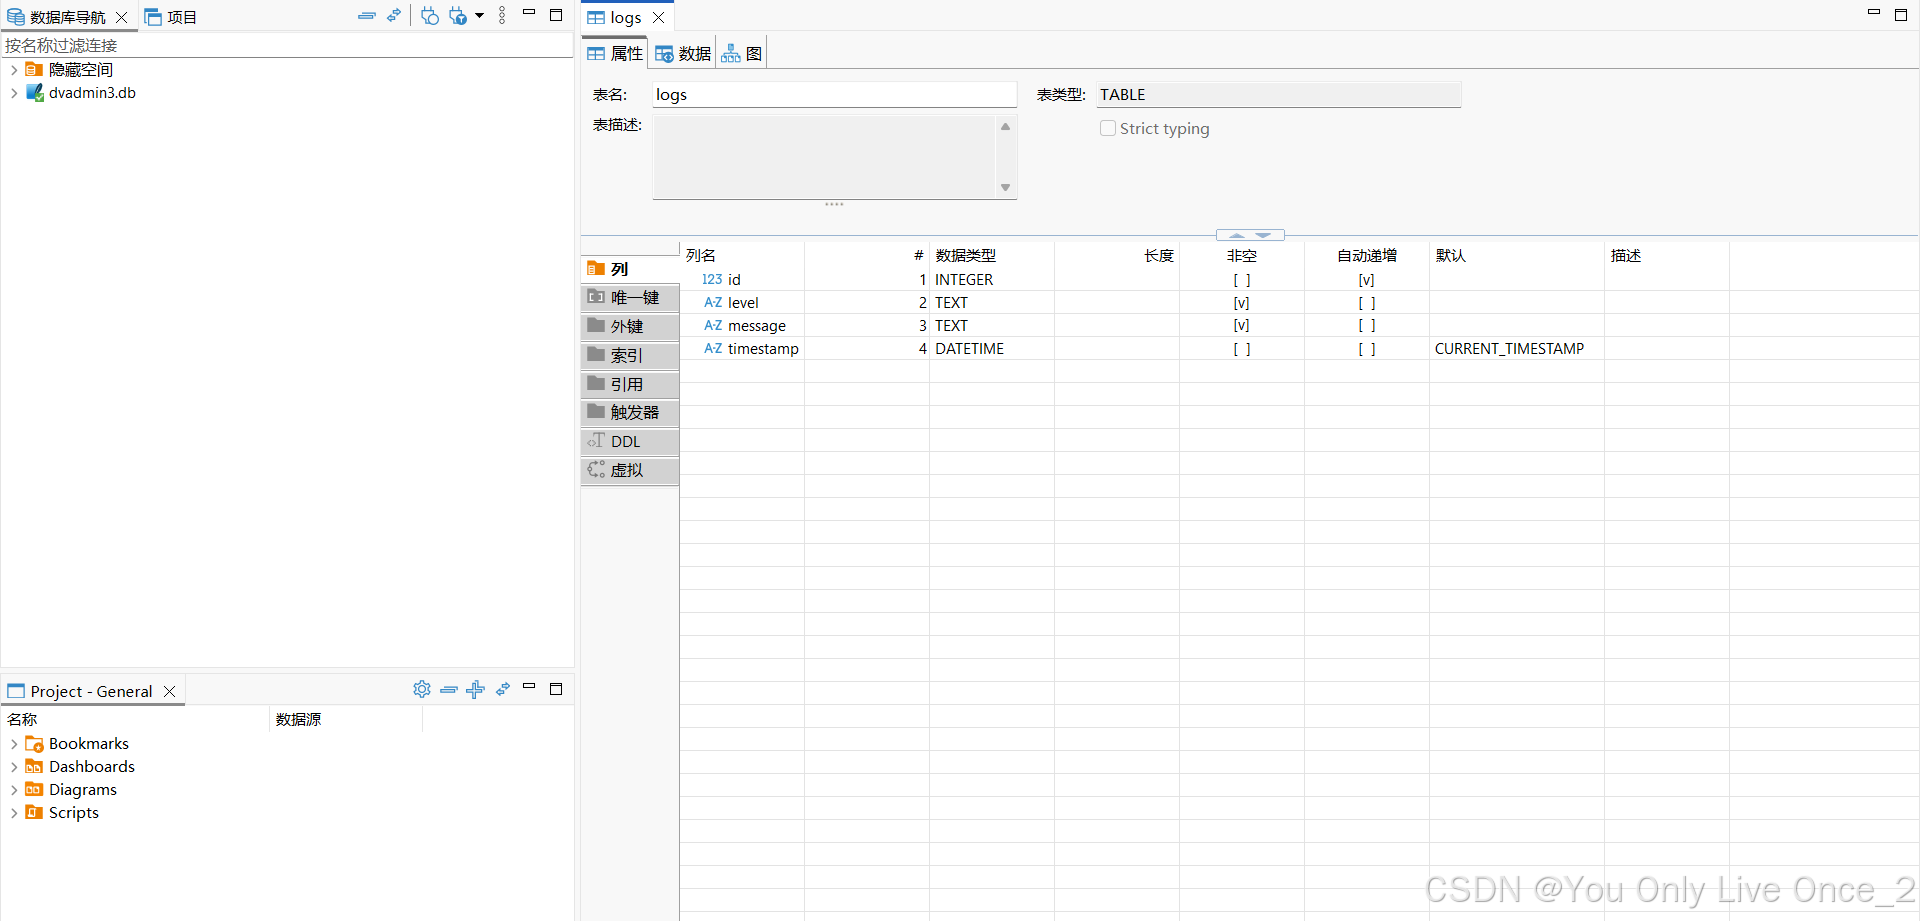Viewport: 1920px width, 921px height.
Task: Sort by 数据类型 column header
Action: point(991,256)
